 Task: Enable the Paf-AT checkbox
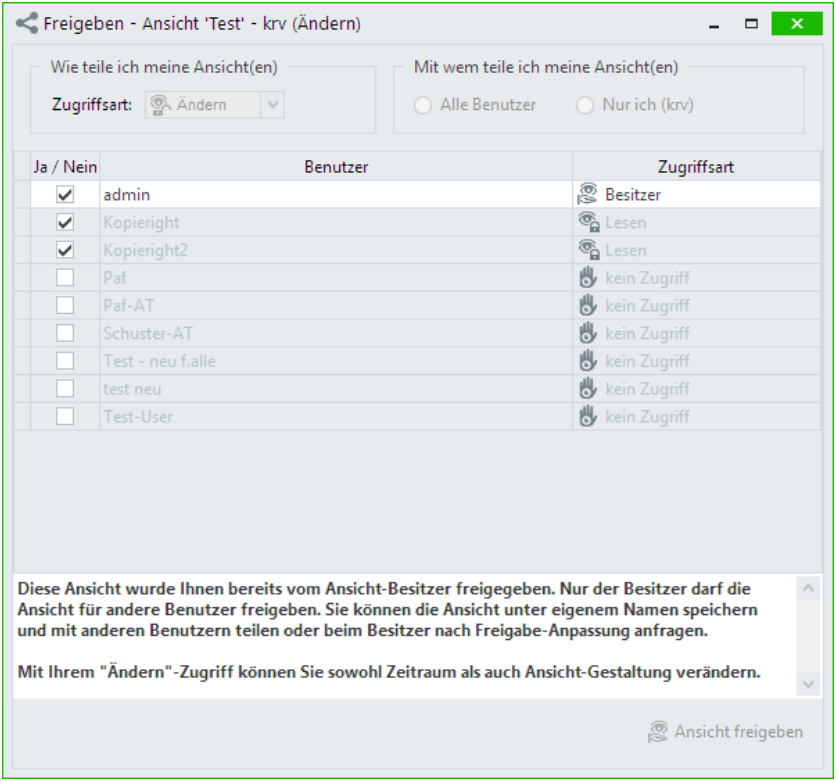65,306
